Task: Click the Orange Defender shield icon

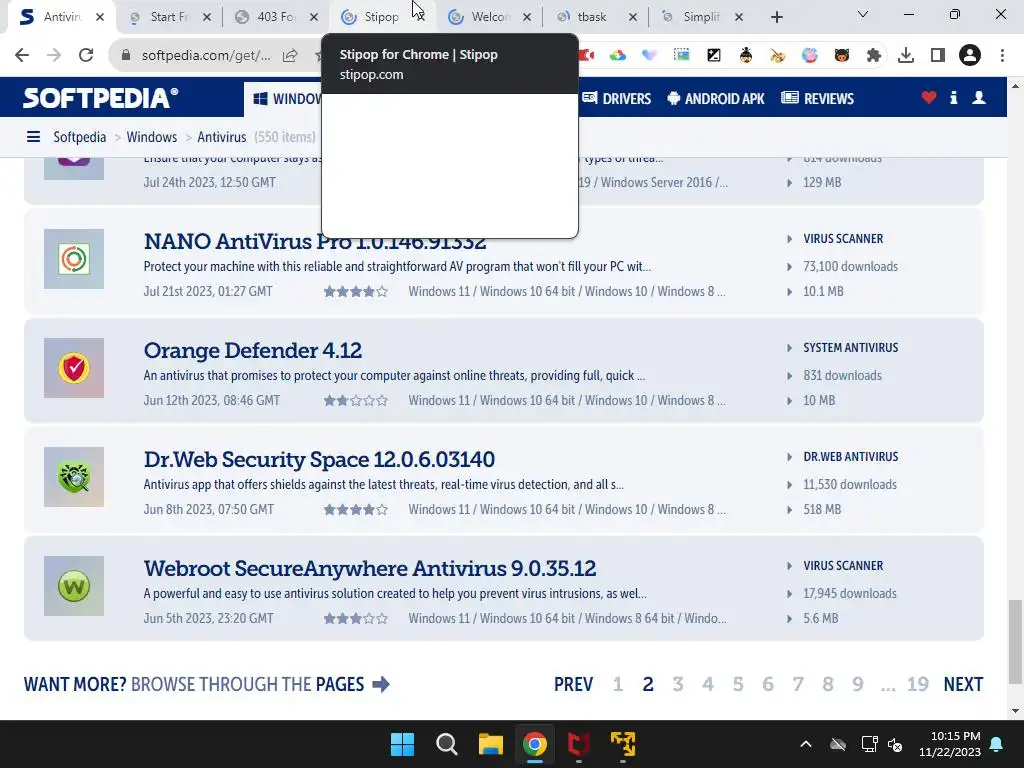Action: pyautogui.click(x=74, y=368)
